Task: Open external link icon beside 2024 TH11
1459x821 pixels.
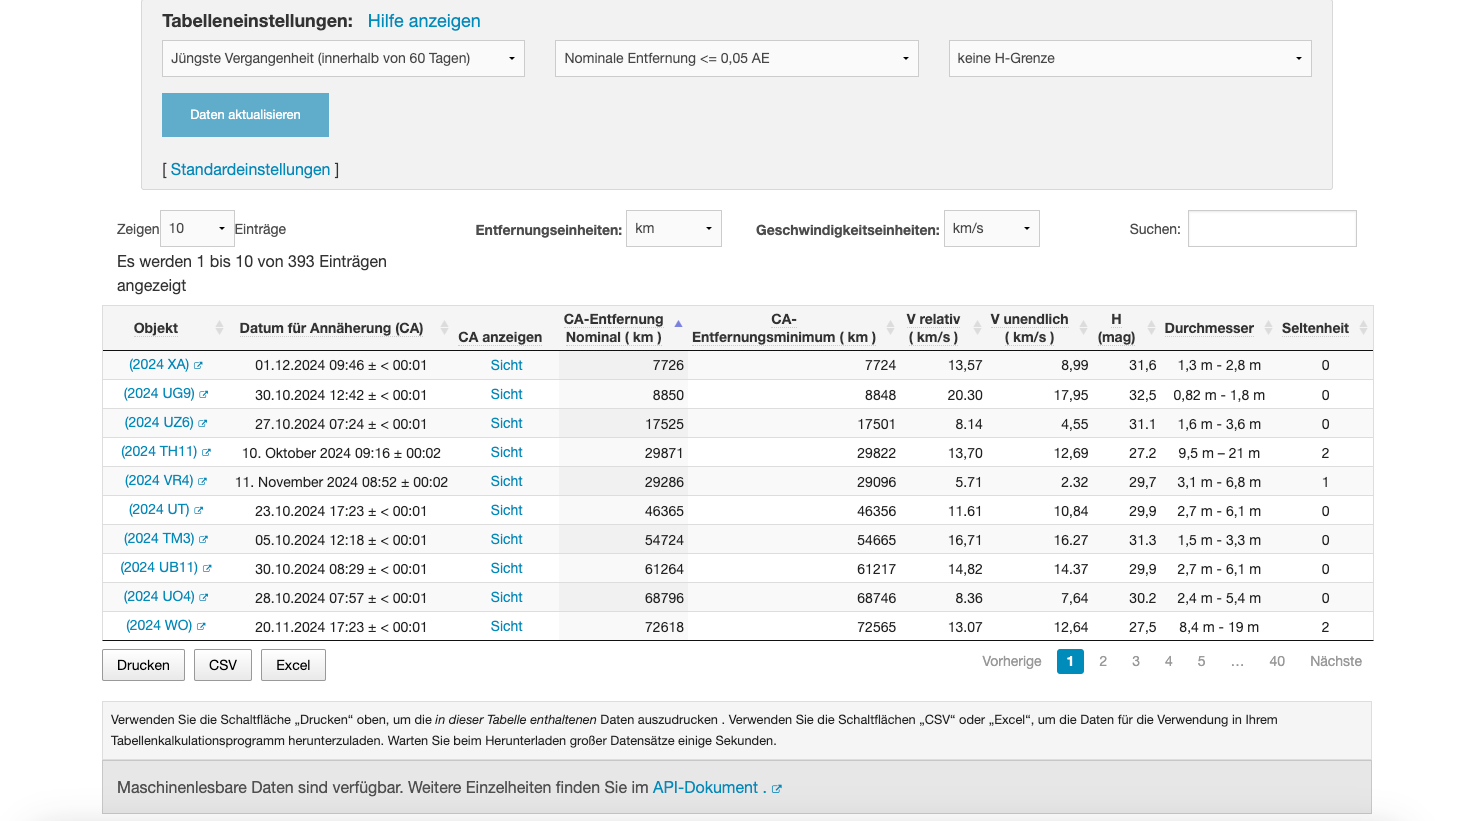Action: 207,453
